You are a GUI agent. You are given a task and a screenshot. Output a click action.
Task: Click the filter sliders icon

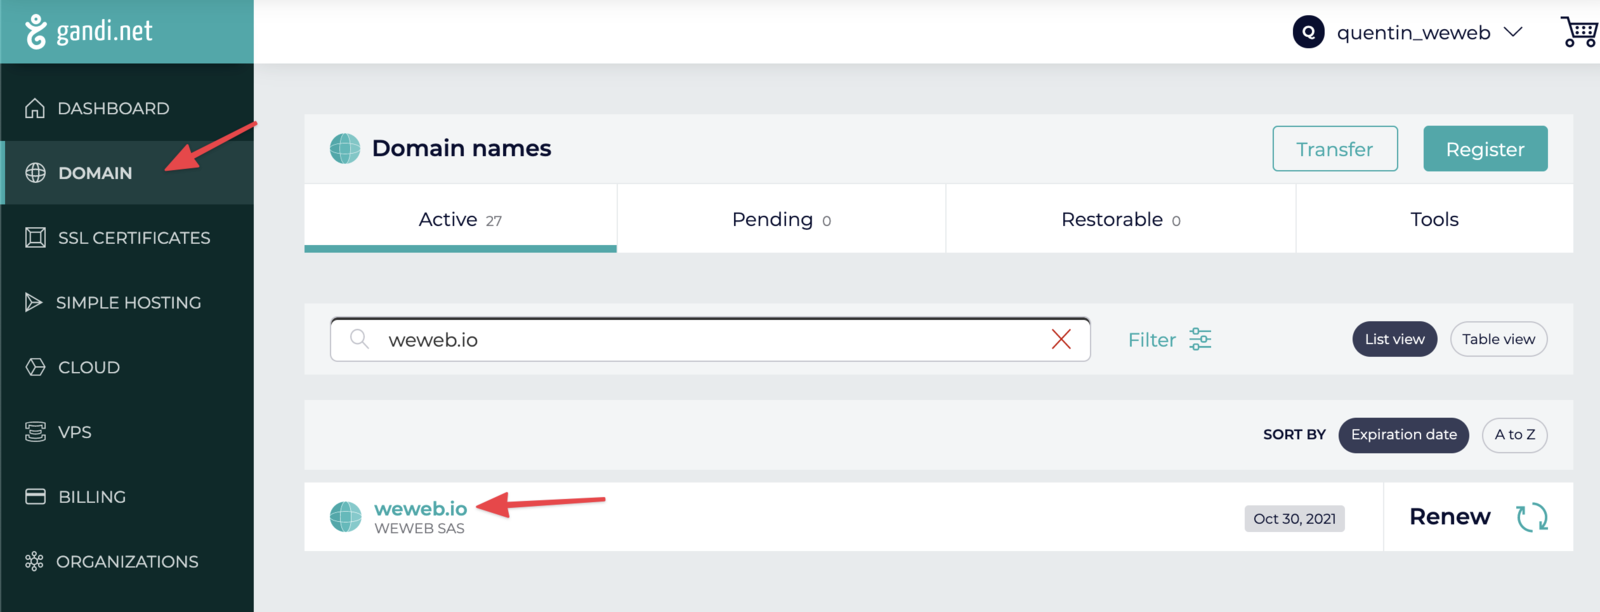1200,340
